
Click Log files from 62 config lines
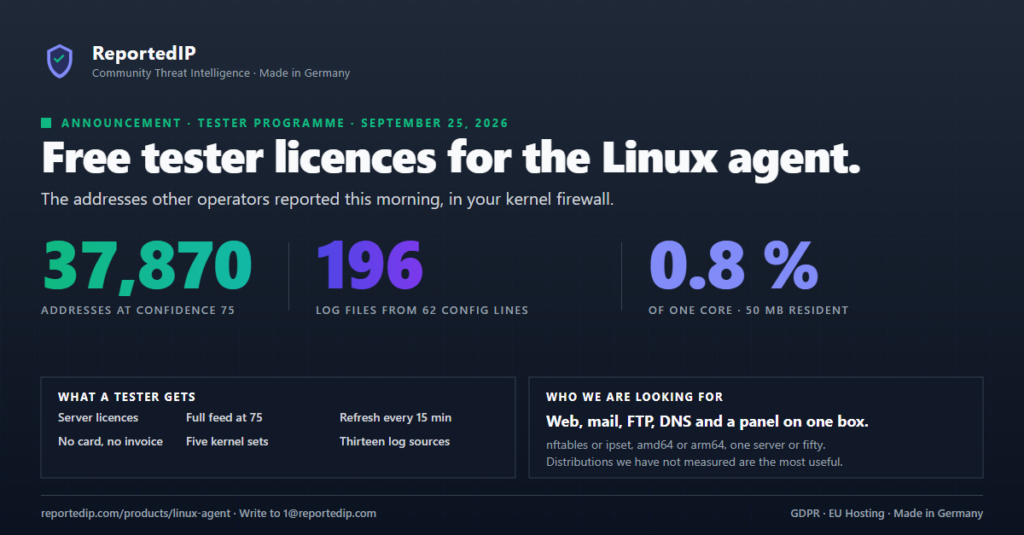pos(422,310)
